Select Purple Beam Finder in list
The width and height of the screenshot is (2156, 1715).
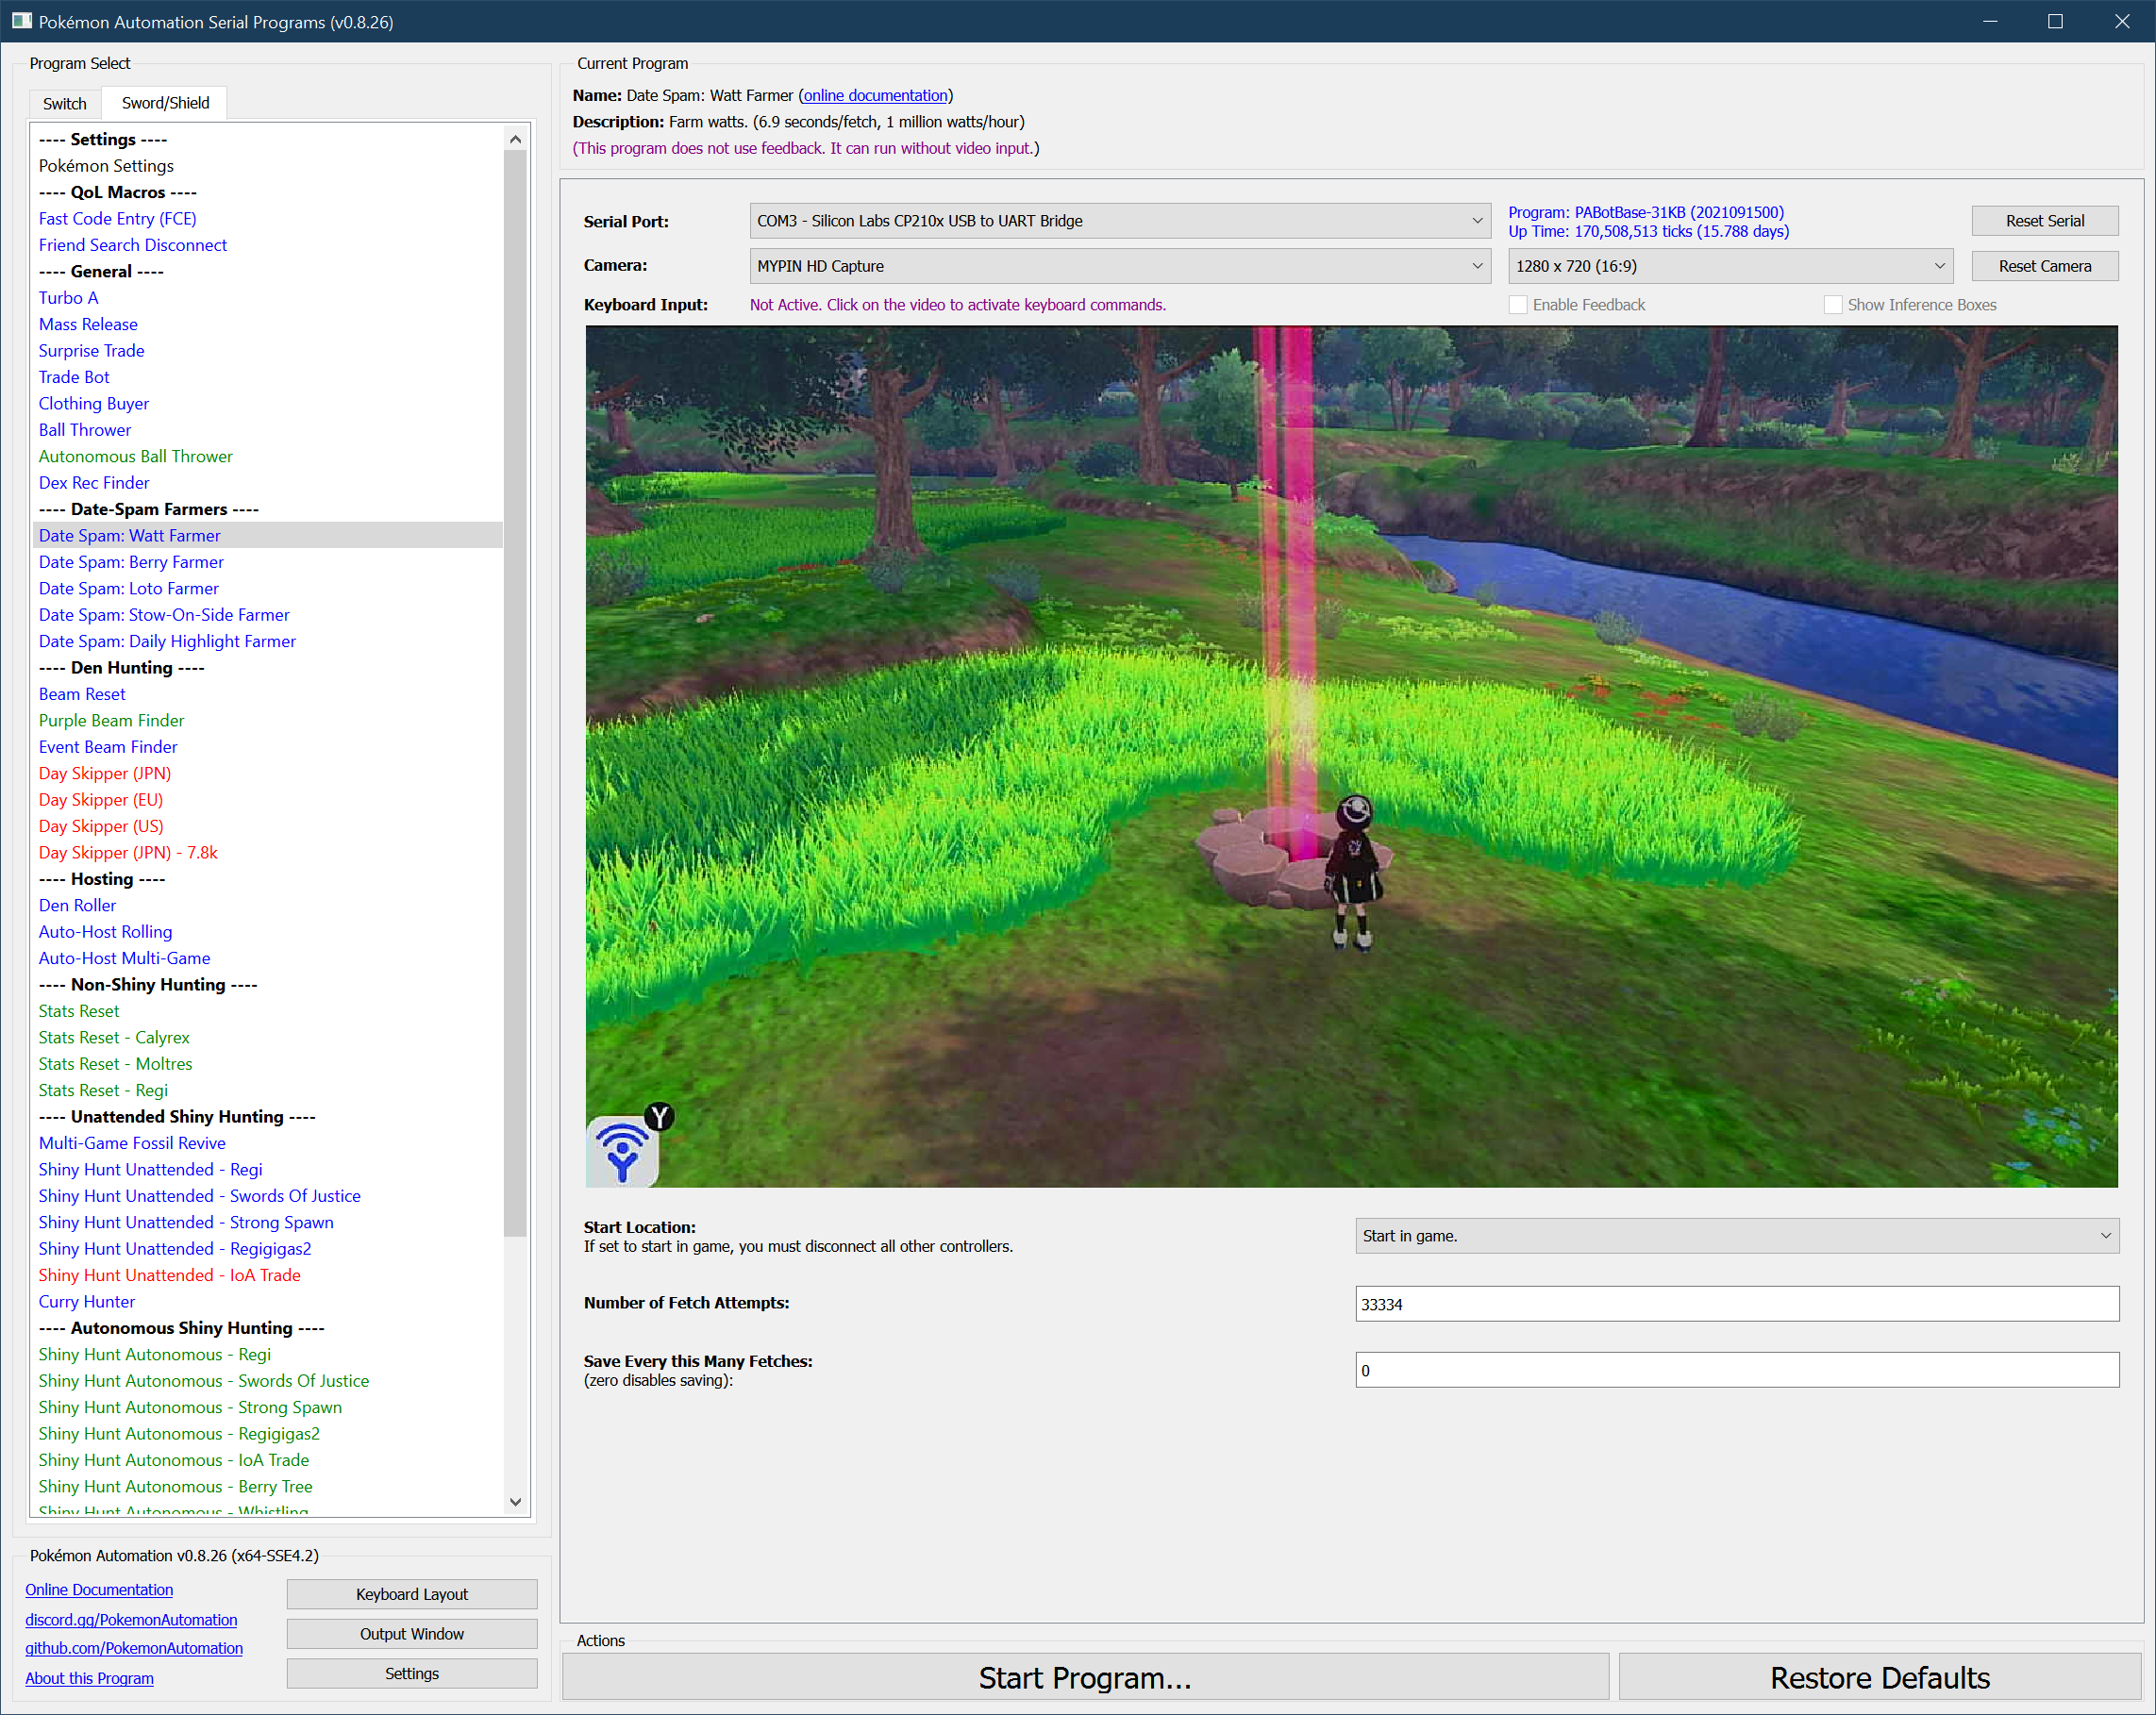111,720
